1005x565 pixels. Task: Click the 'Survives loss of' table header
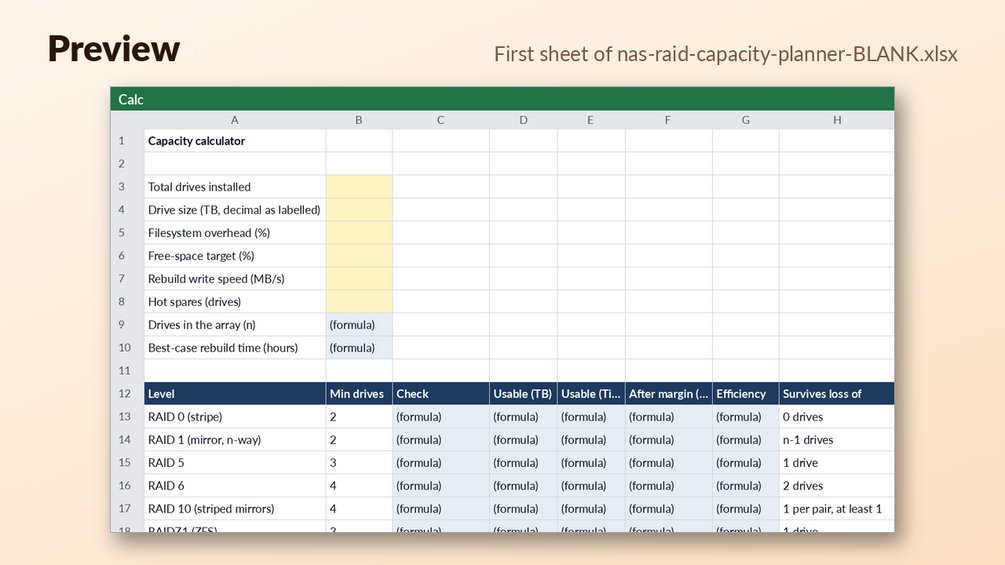click(x=837, y=394)
